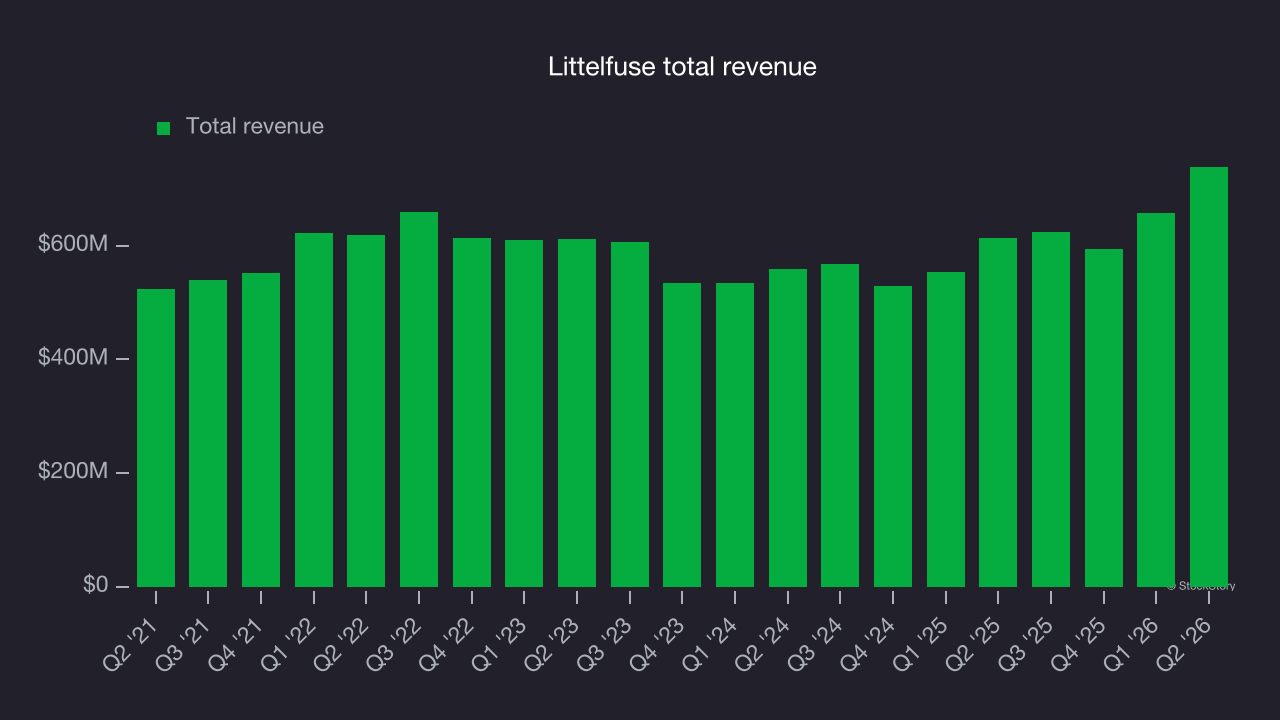The height and width of the screenshot is (720, 1280).
Task: Select the Q4 '23 revenue bar
Action: (682, 435)
